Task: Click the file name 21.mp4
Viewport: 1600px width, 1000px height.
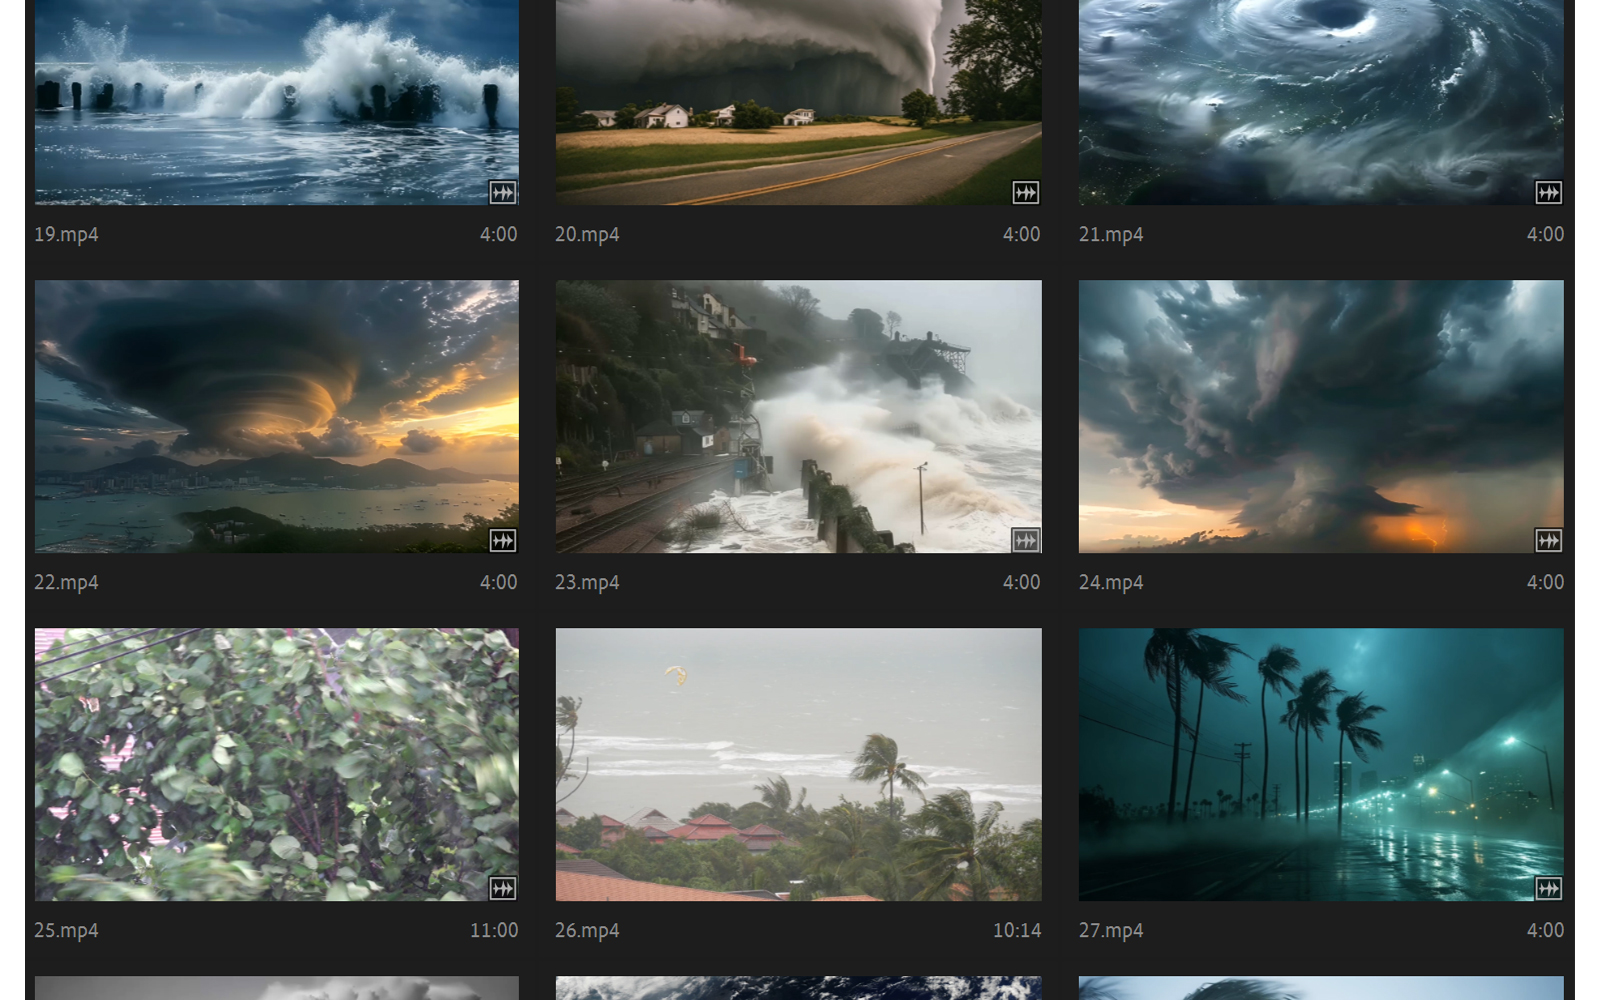Action: 1111,235
